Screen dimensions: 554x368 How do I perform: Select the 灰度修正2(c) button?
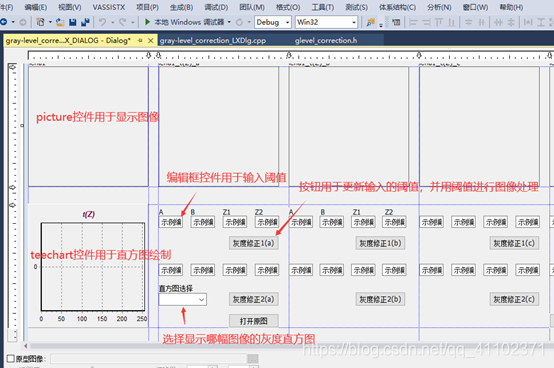pyautogui.click(x=514, y=299)
